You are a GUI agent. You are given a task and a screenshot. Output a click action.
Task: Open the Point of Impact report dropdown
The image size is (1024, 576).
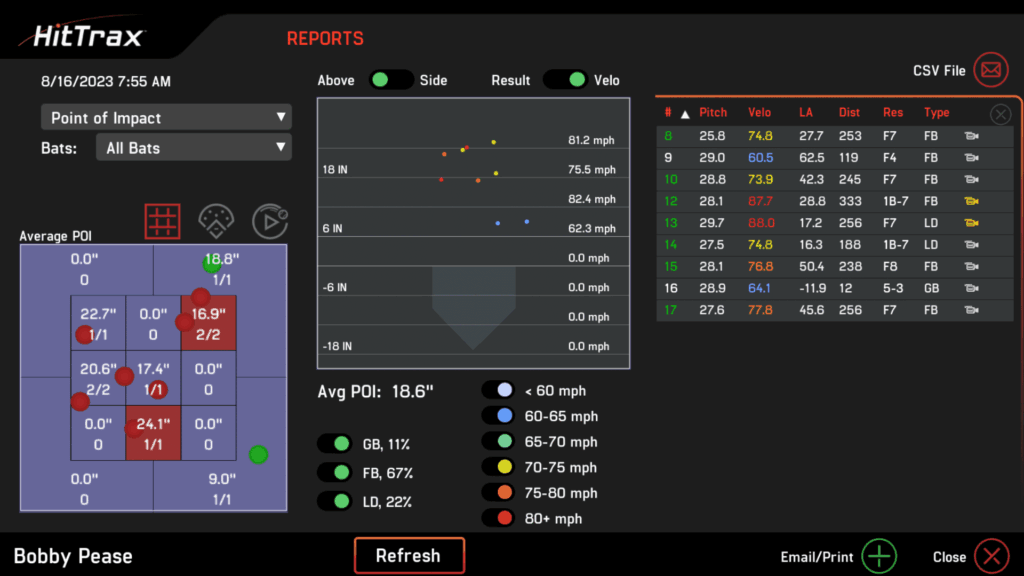pos(166,118)
